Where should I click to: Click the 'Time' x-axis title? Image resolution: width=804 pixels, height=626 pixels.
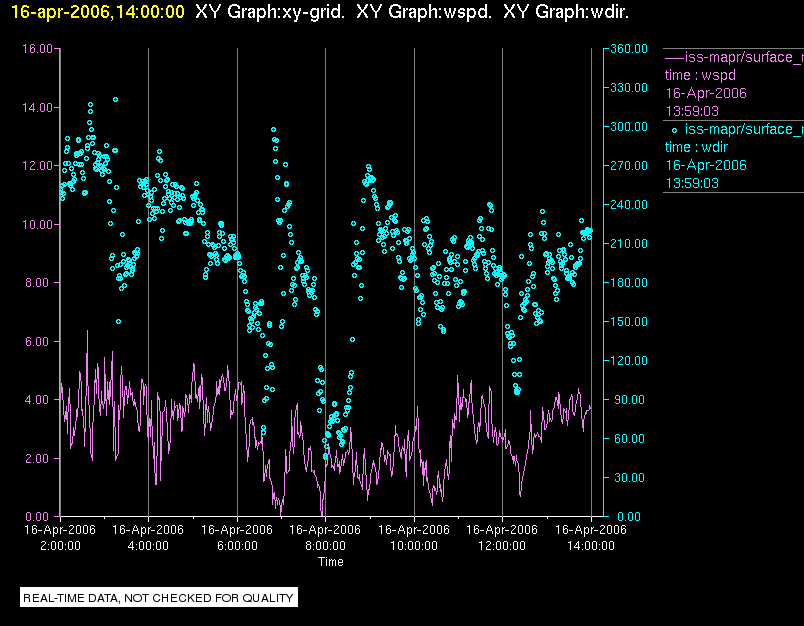coord(331,562)
